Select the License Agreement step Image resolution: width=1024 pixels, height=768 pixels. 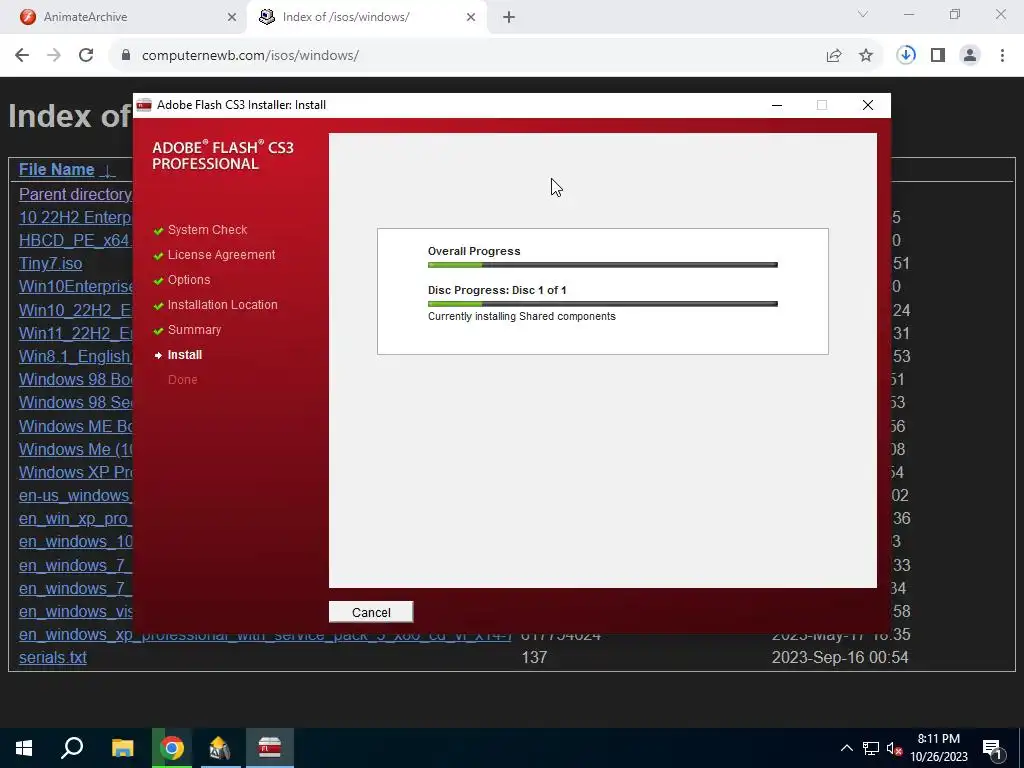click(221, 255)
